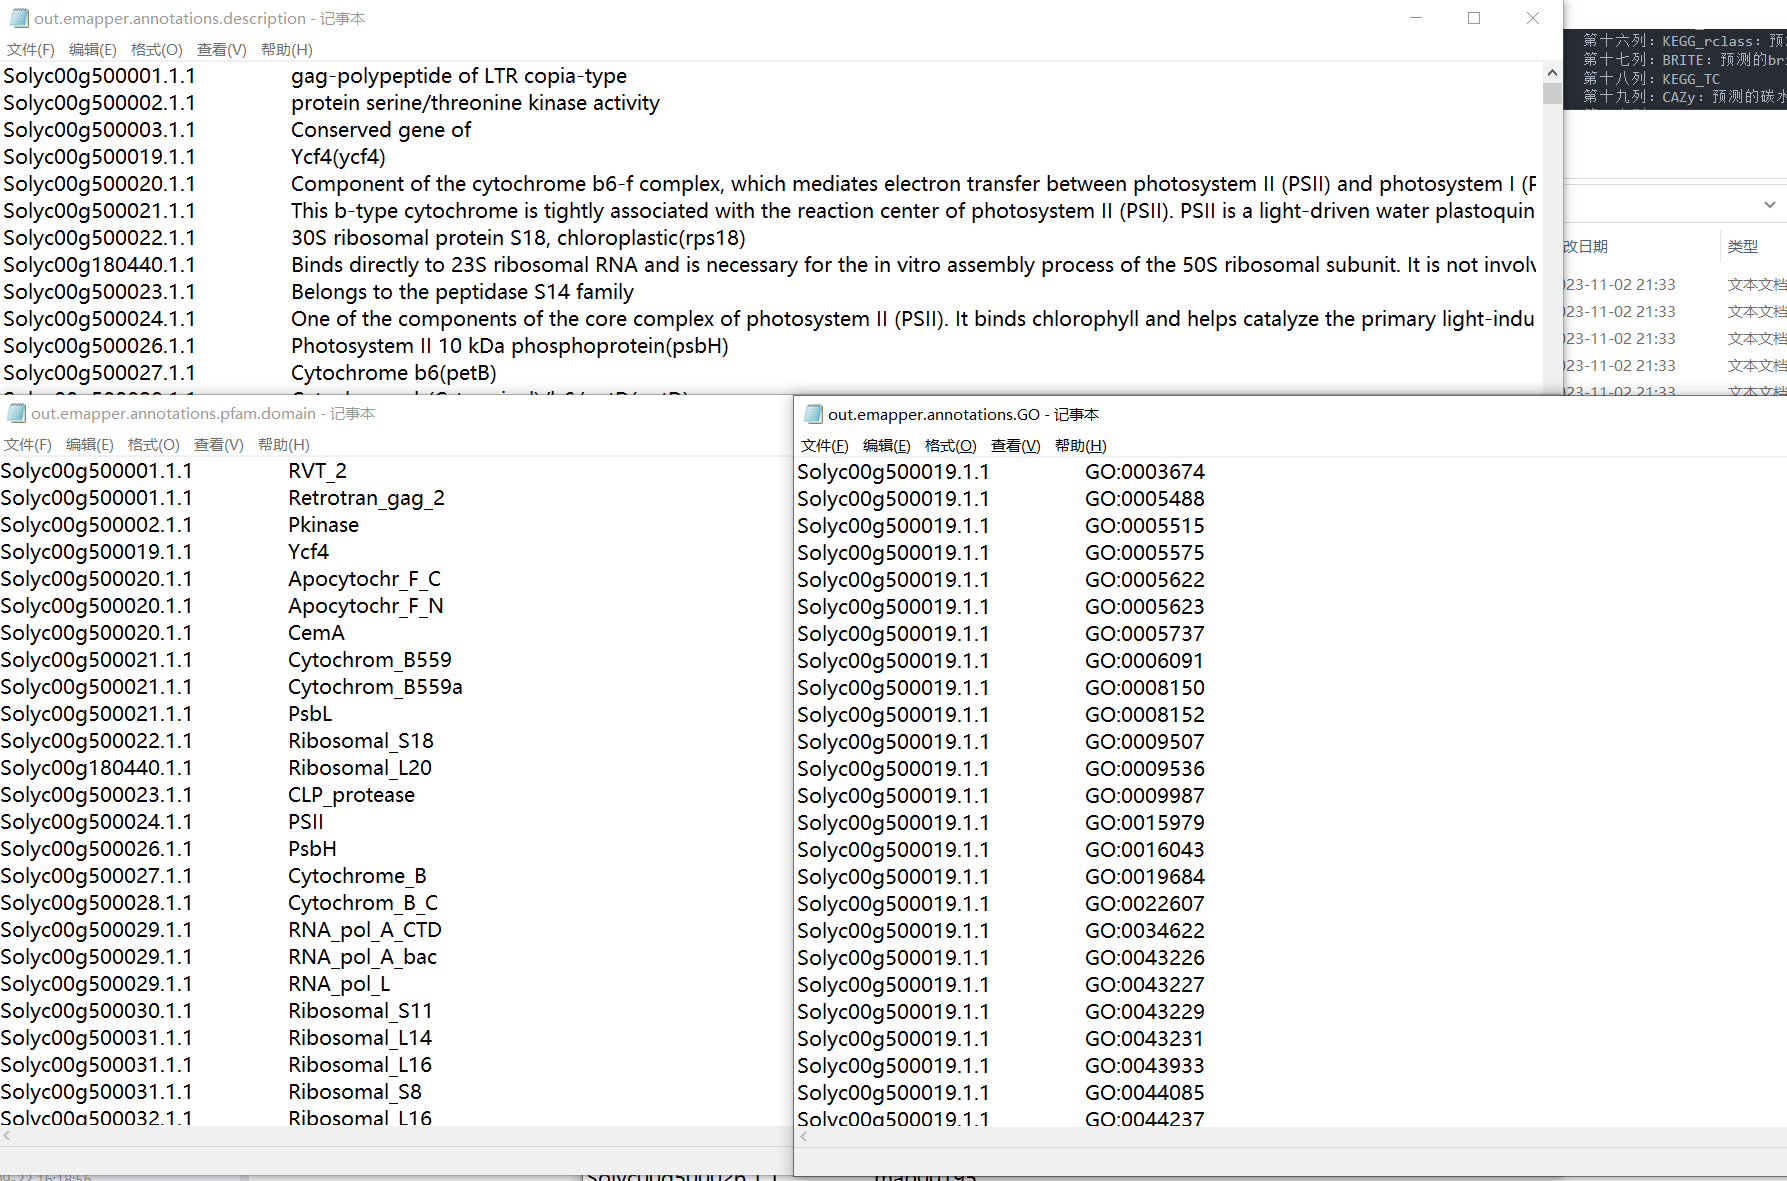Image resolution: width=1787 pixels, height=1181 pixels.
Task: Open 文件(F) menu in description Notepad window
Action: [30, 50]
